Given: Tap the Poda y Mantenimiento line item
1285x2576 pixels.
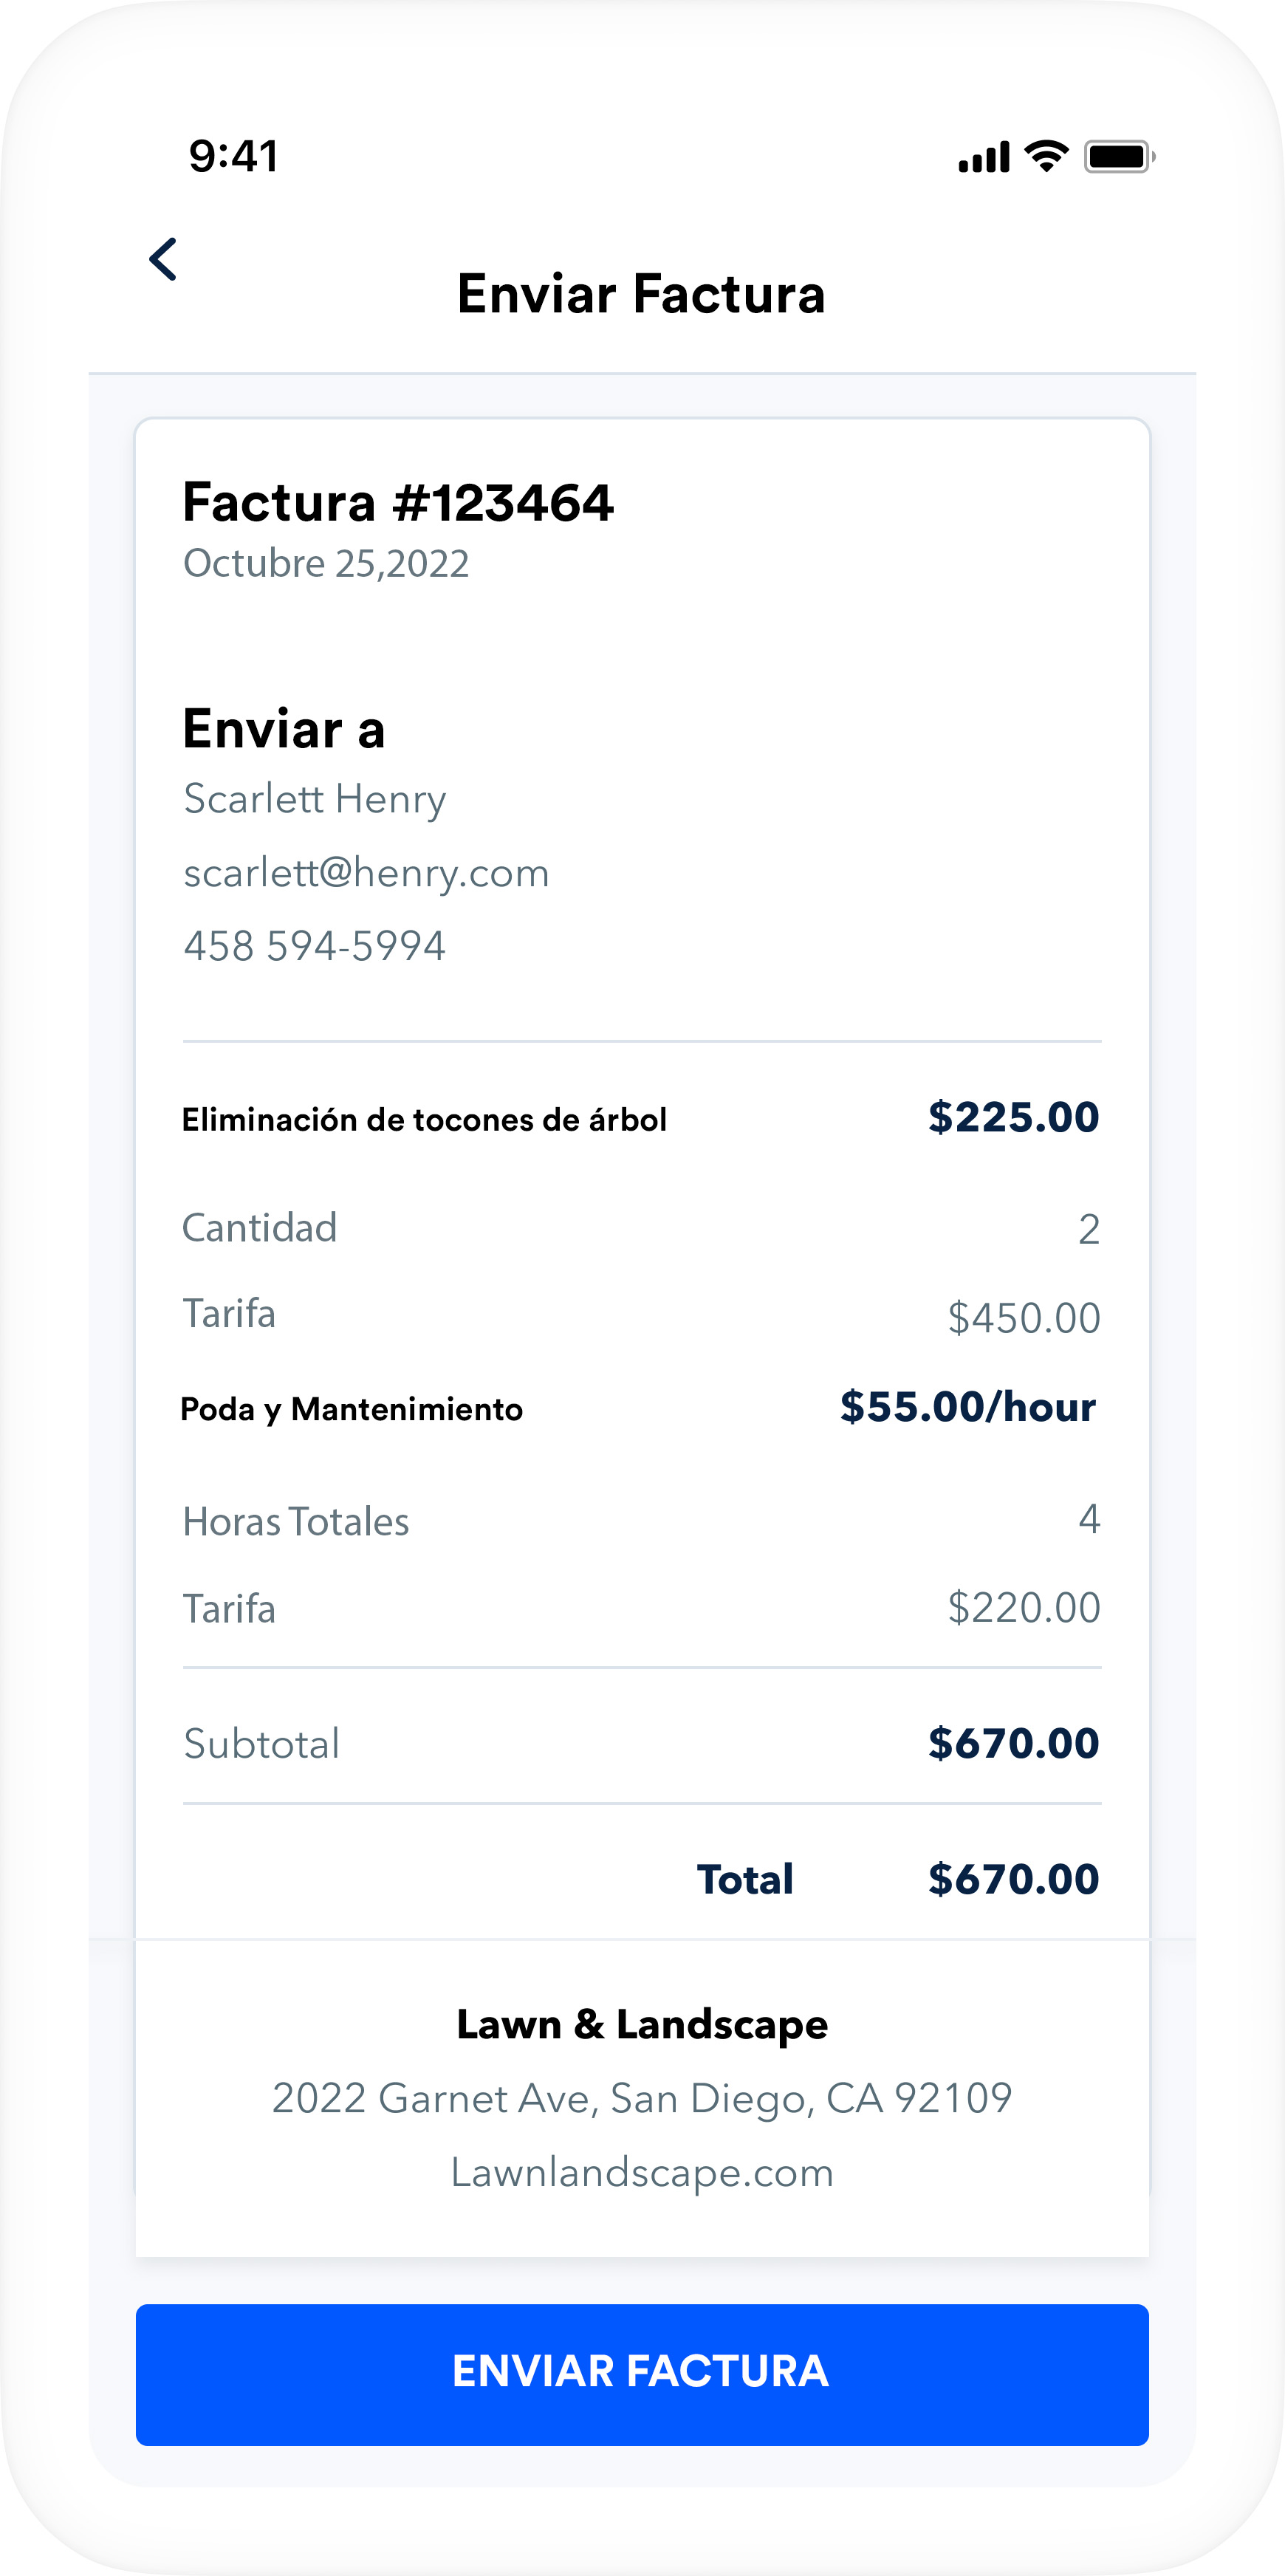Looking at the screenshot, I should coord(351,1409).
